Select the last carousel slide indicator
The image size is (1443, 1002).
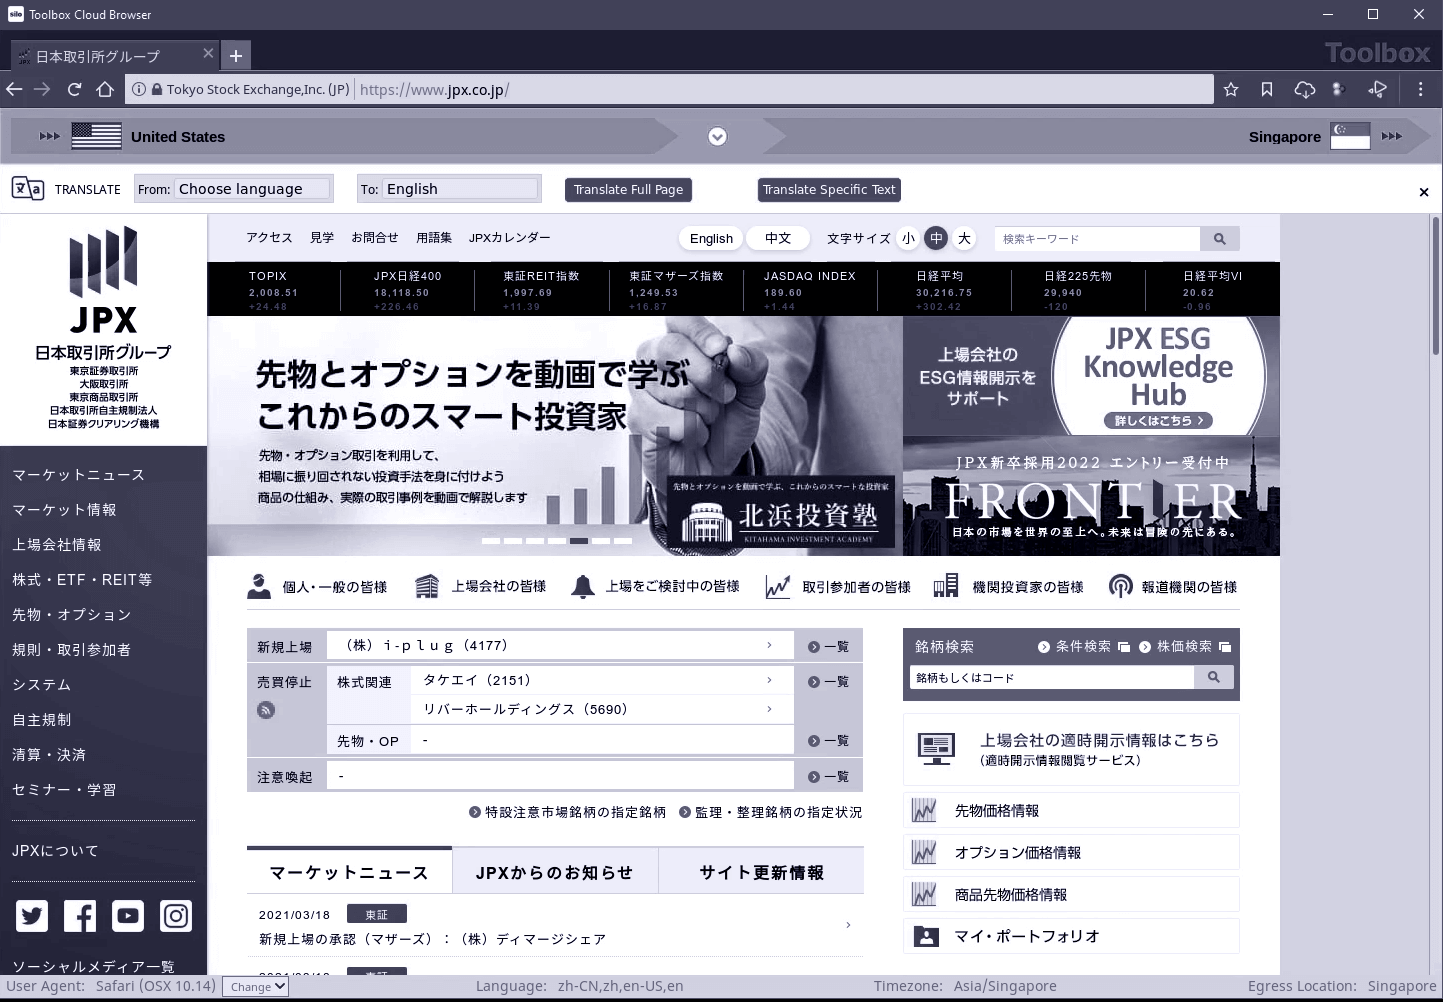click(623, 541)
